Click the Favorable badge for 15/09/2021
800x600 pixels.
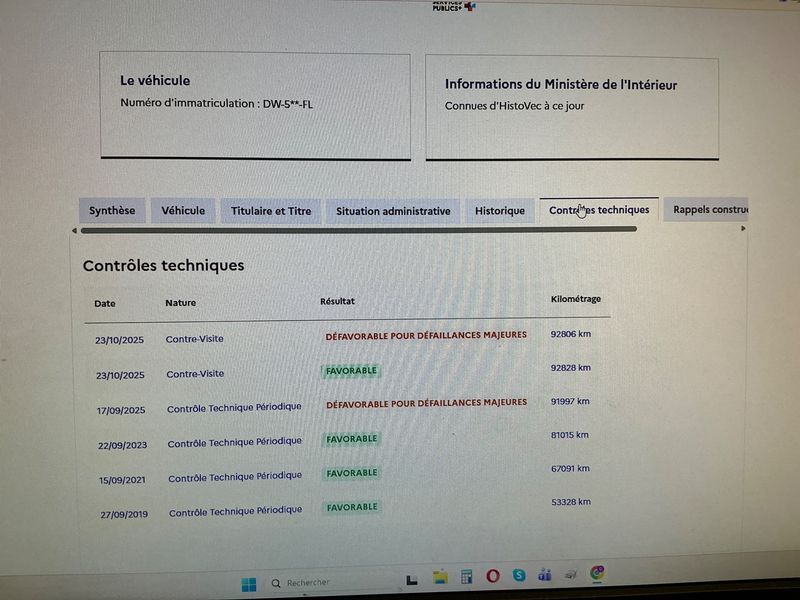coord(352,473)
